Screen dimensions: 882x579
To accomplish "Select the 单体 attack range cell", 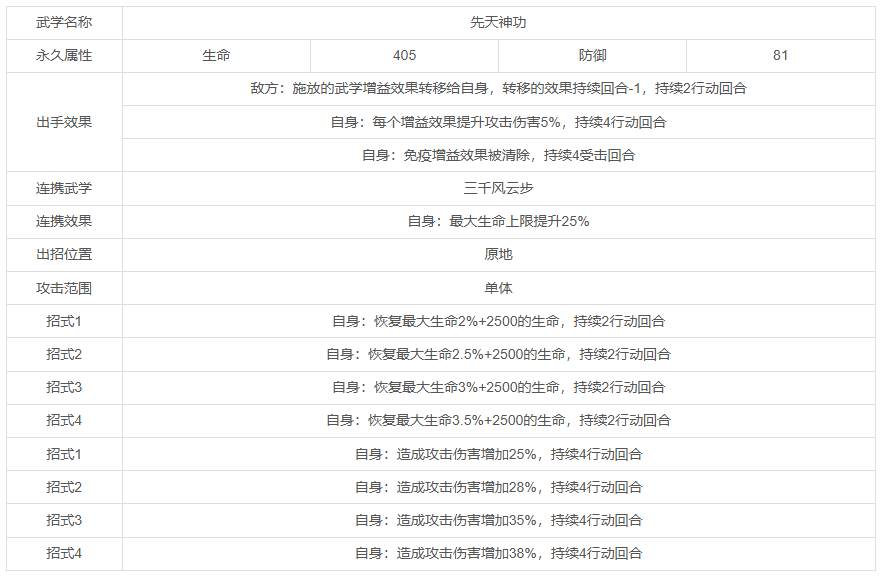I will click(x=498, y=288).
